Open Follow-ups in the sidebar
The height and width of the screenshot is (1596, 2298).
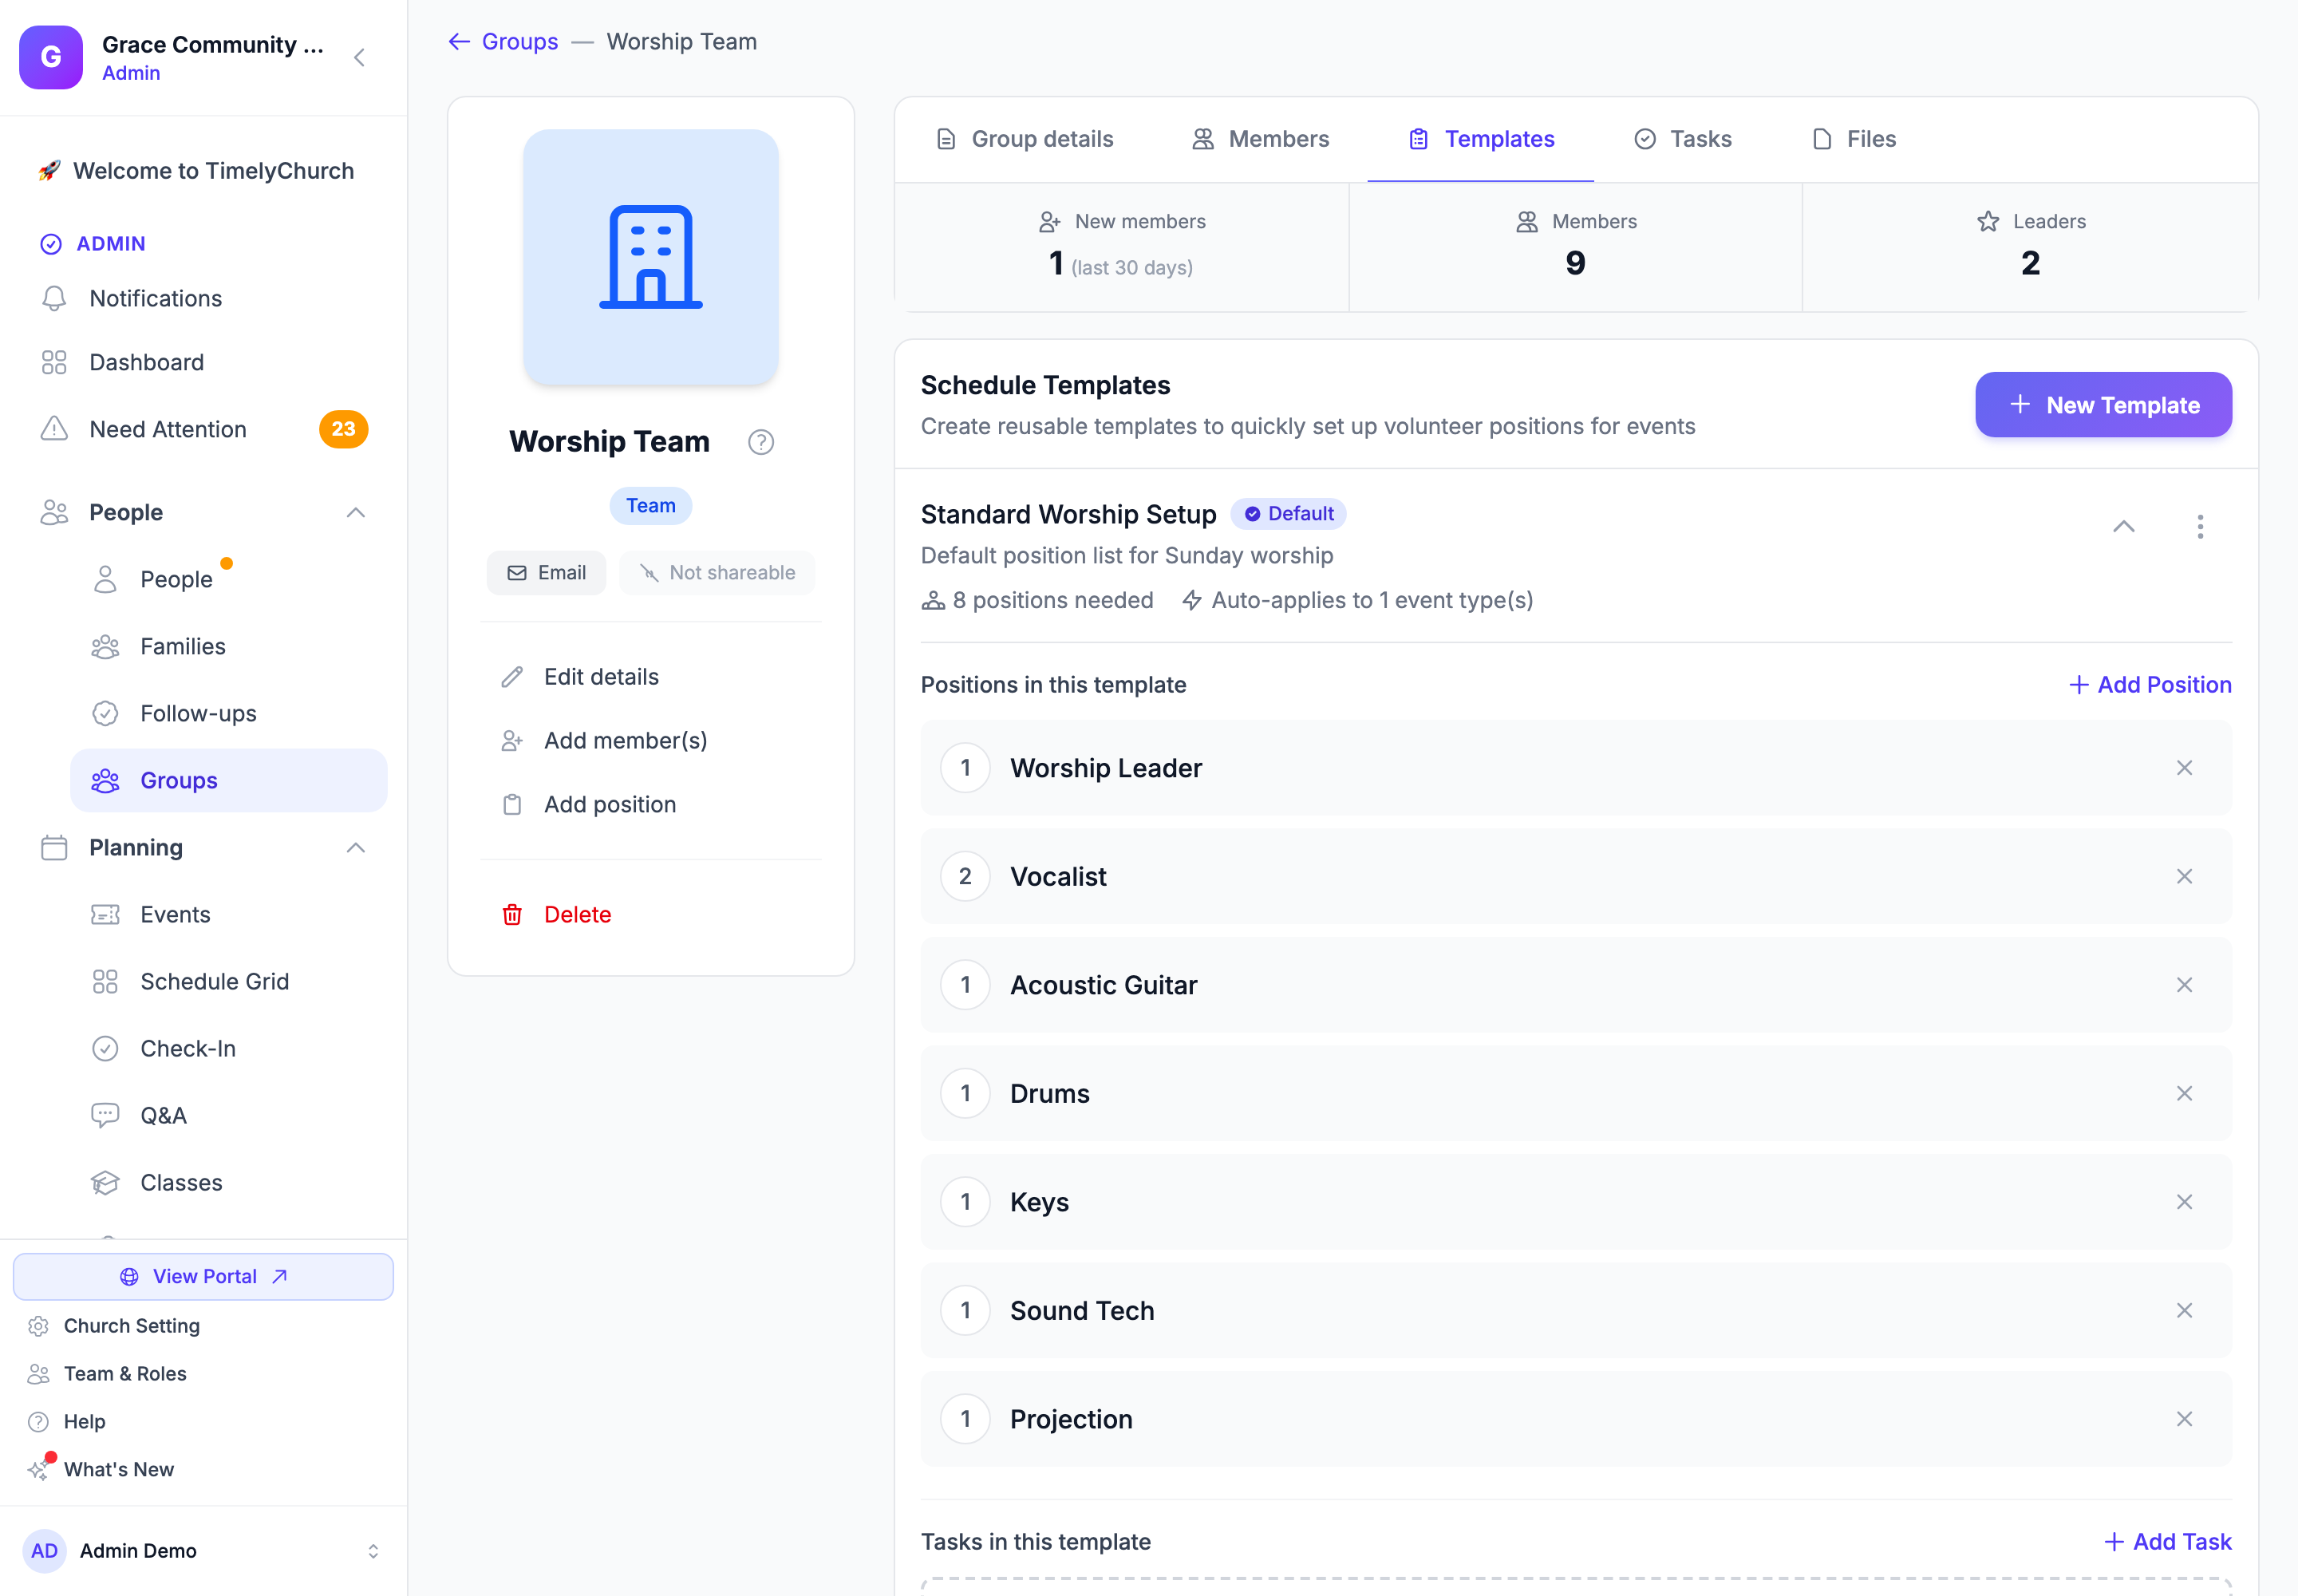[228, 714]
